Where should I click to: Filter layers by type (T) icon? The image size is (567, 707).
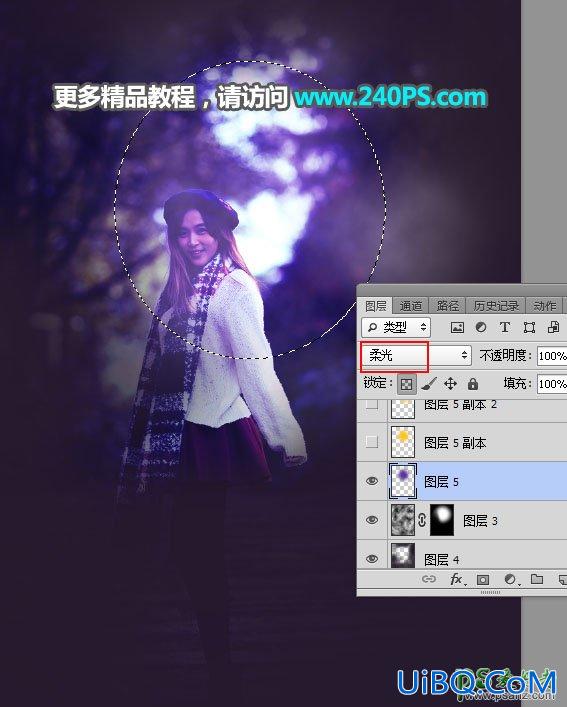tap(505, 327)
